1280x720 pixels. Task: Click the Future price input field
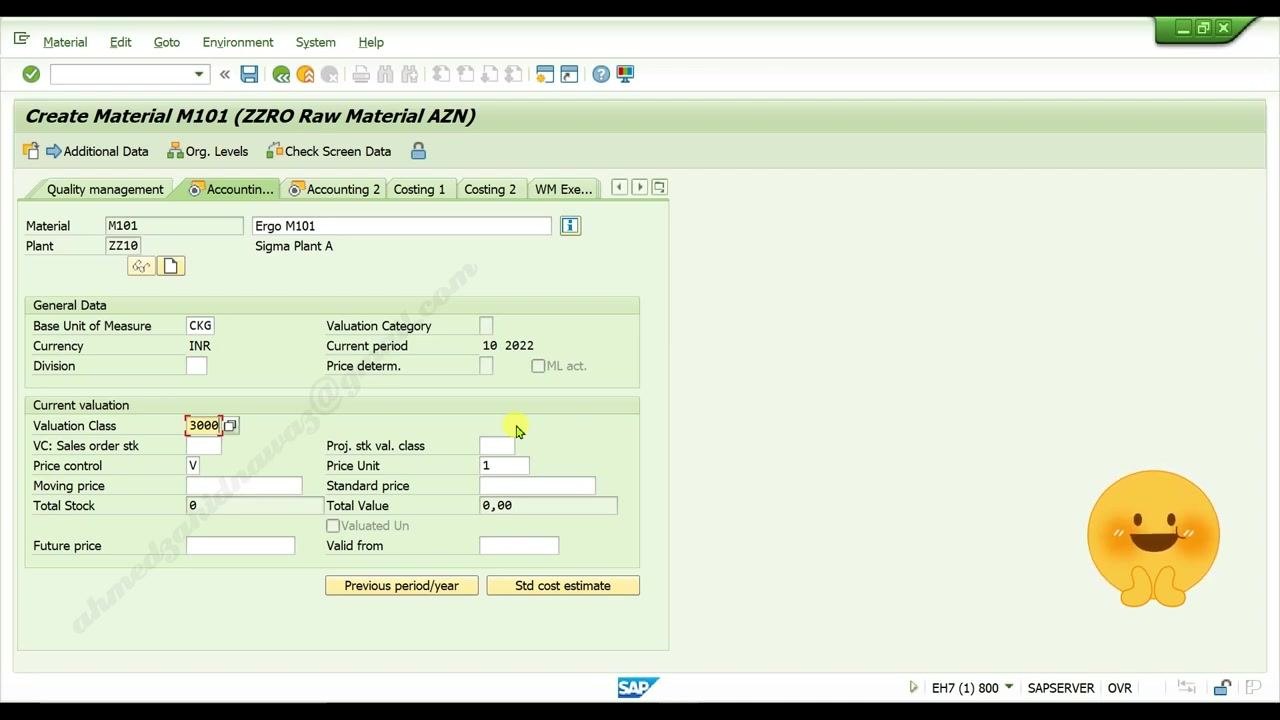(x=240, y=546)
